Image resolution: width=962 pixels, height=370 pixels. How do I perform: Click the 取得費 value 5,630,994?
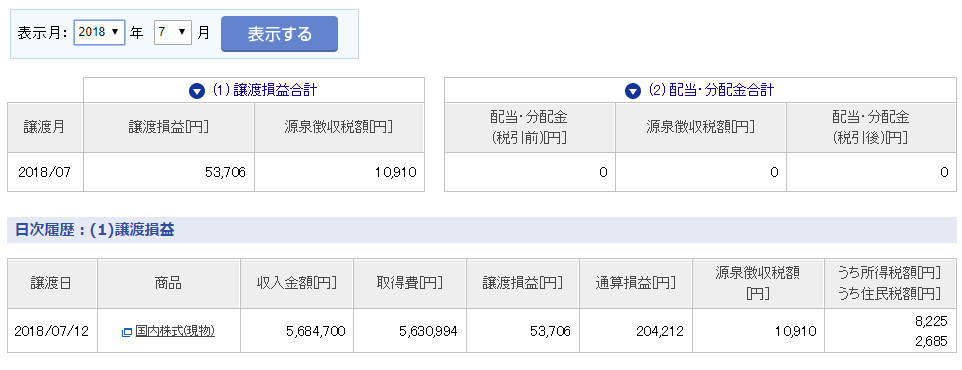pyautogui.click(x=428, y=331)
